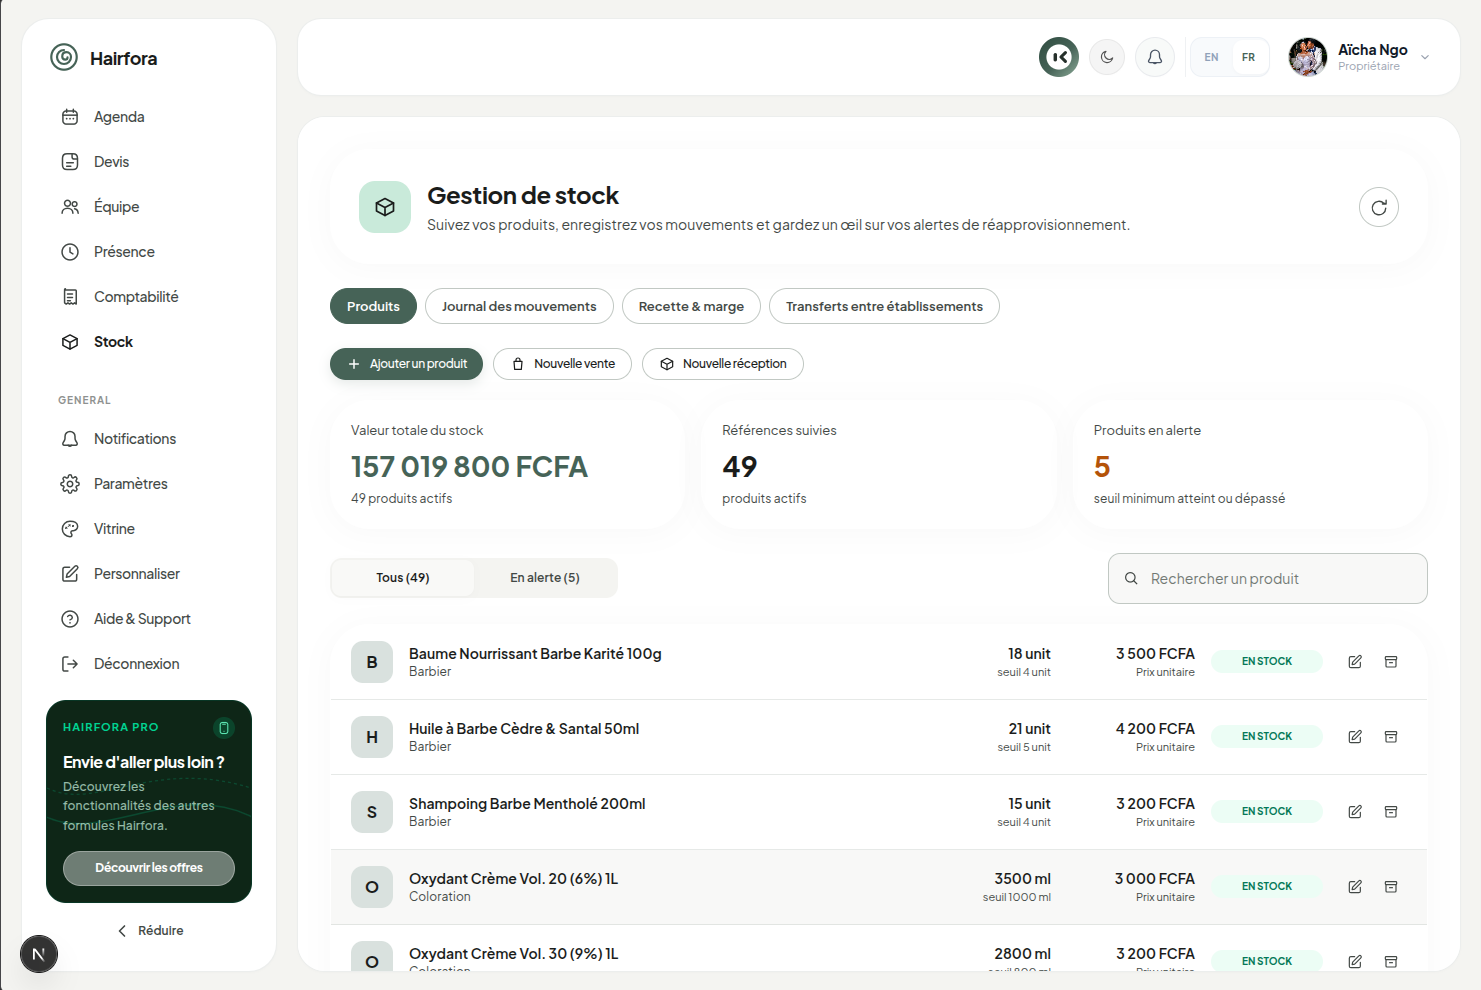Screen dimensions: 1481x990
Task: Open Comptabilité from the sidebar
Action: 150,297
